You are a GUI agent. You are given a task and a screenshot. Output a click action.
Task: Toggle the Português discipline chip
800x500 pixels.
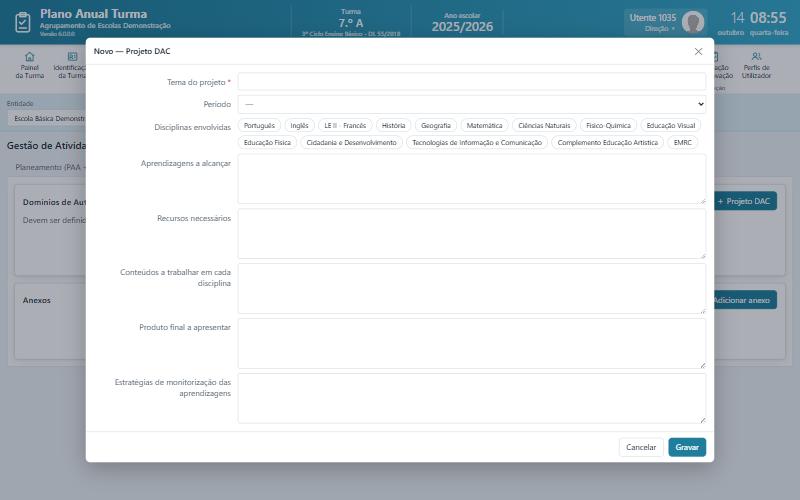click(x=259, y=126)
